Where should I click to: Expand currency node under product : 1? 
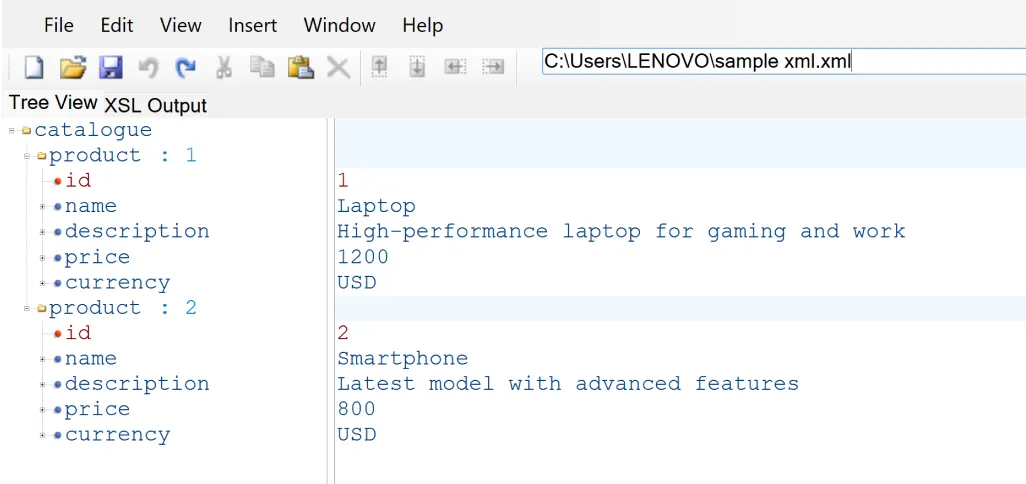pos(43,283)
